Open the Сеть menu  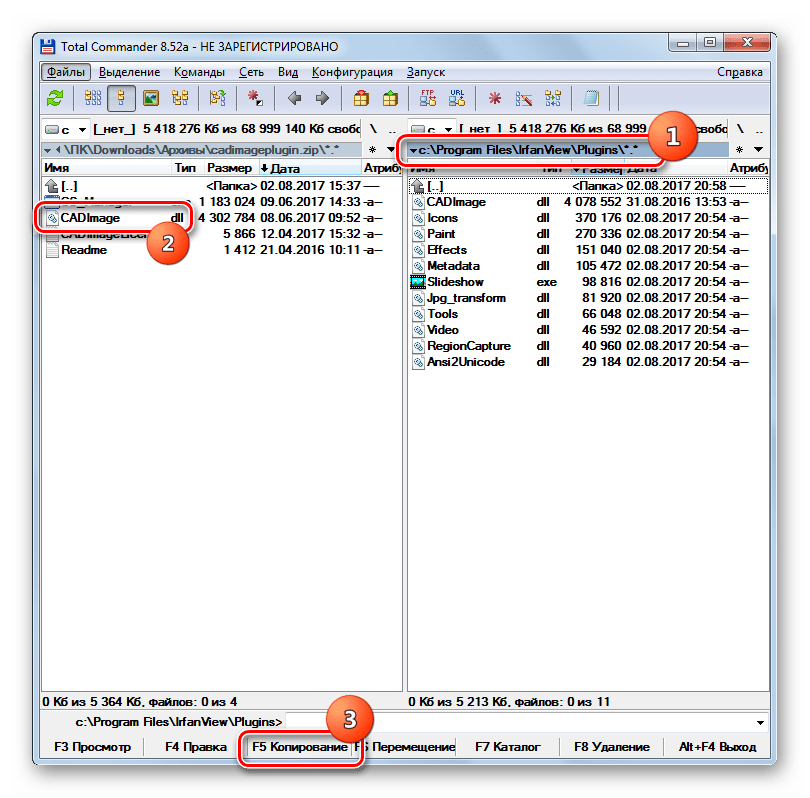coord(251,72)
